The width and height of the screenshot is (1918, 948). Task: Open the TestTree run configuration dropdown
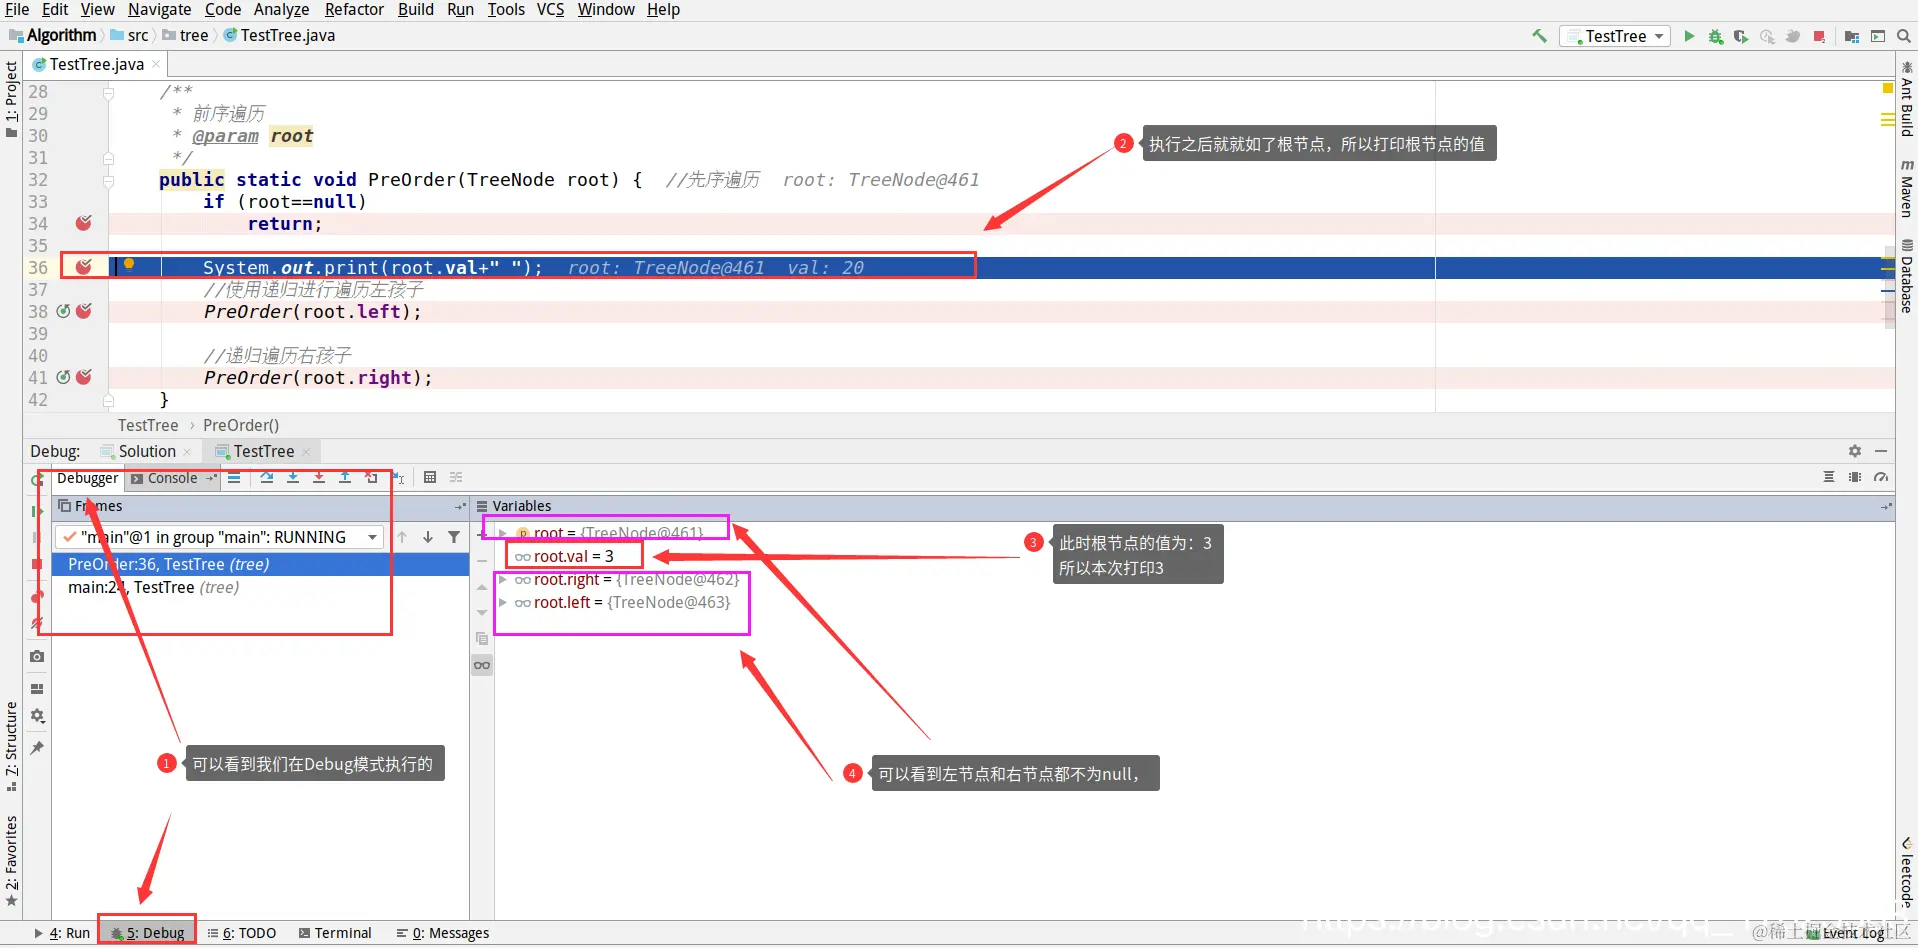click(1615, 36)
